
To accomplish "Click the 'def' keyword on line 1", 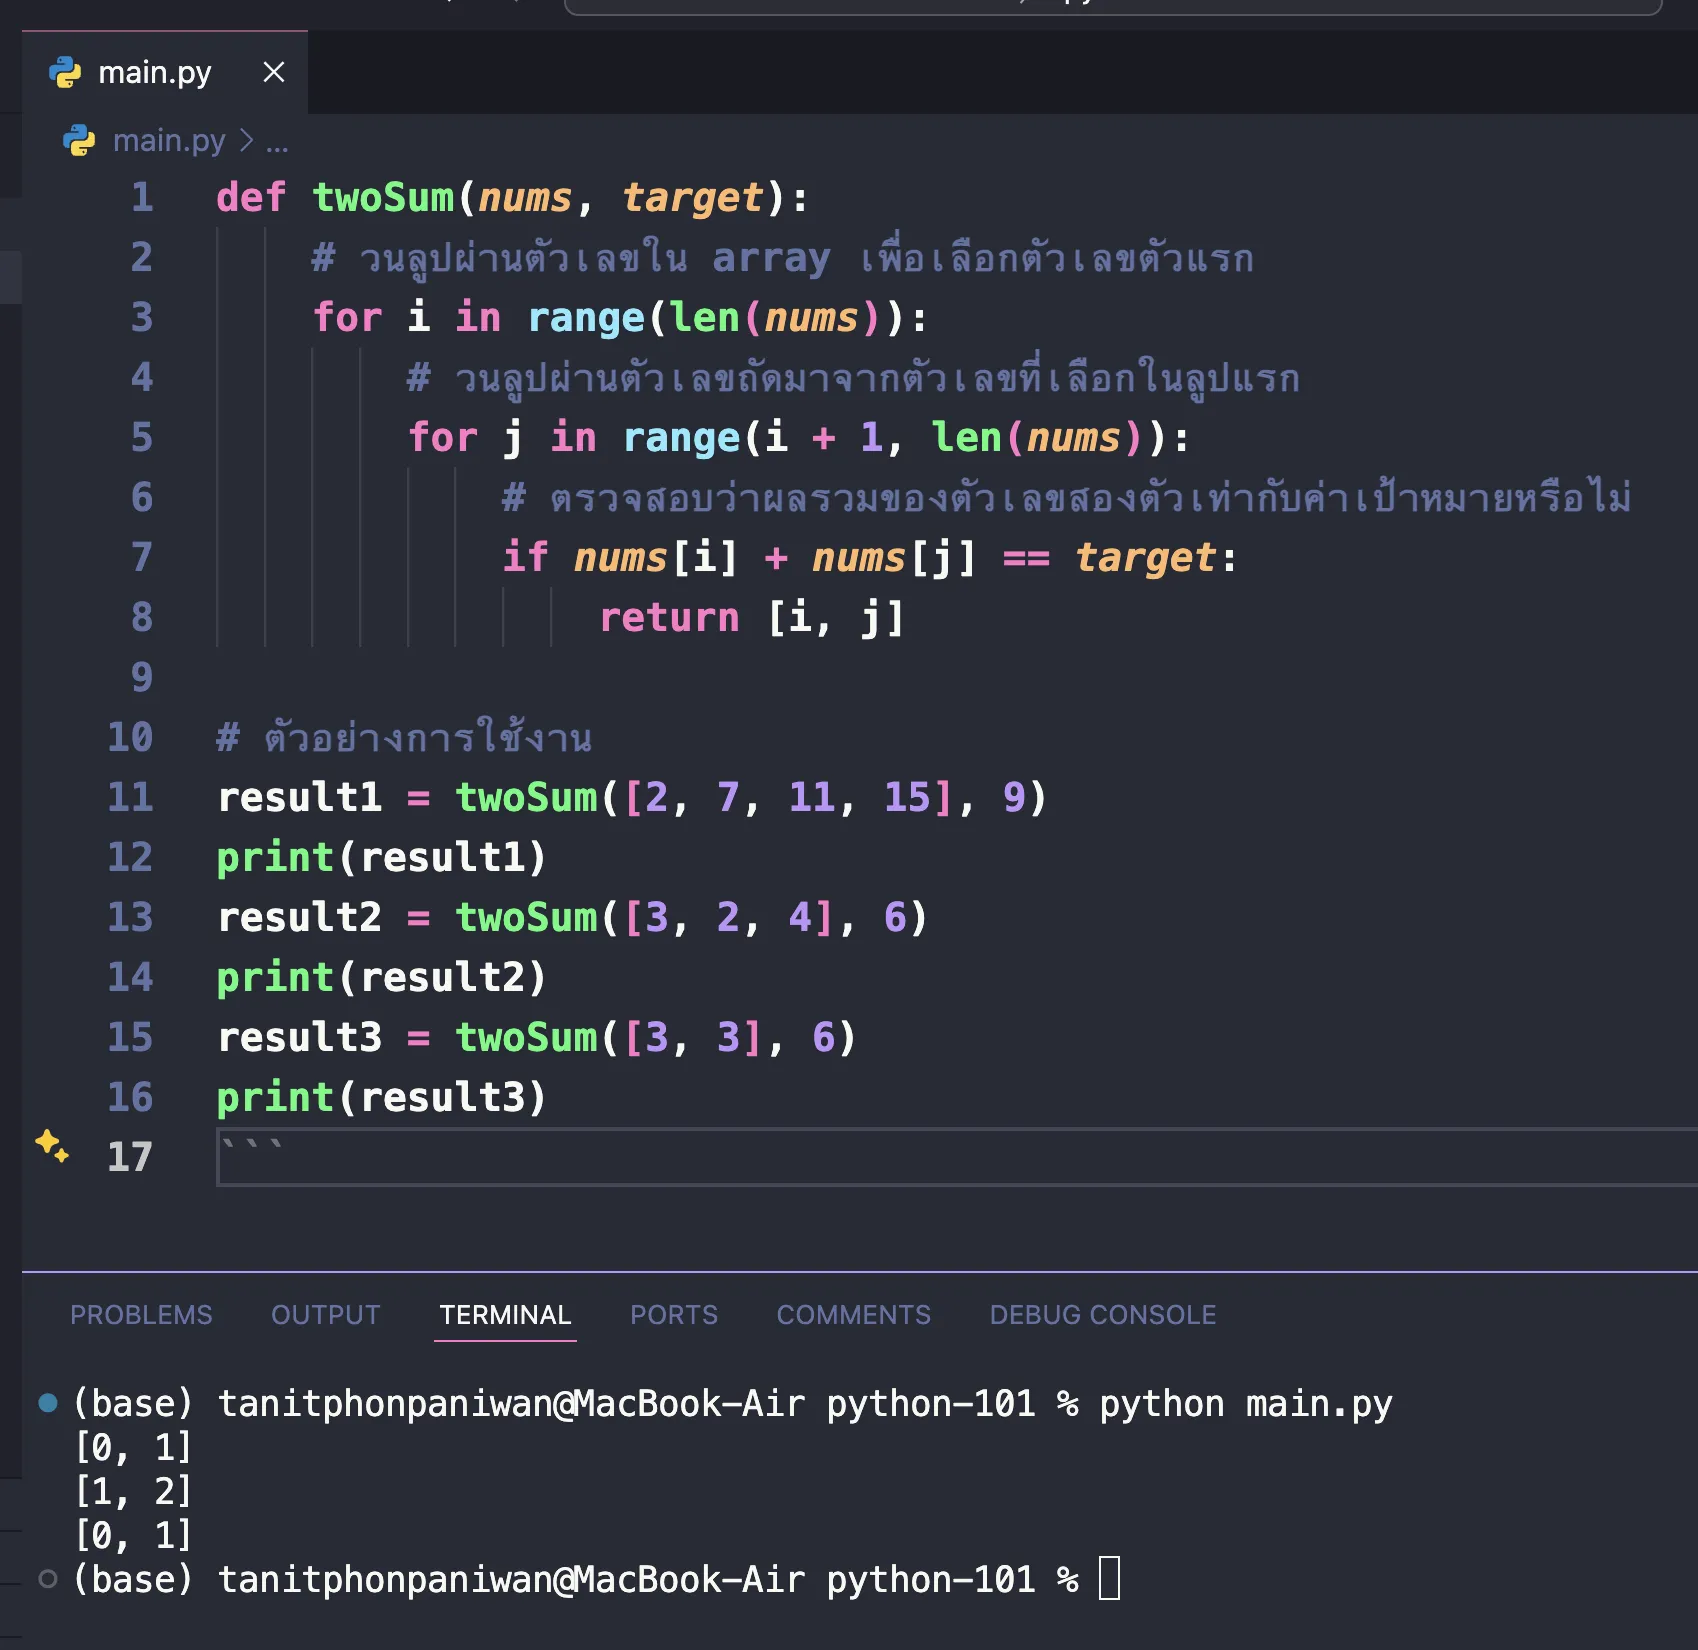I will tap(251, 197).
